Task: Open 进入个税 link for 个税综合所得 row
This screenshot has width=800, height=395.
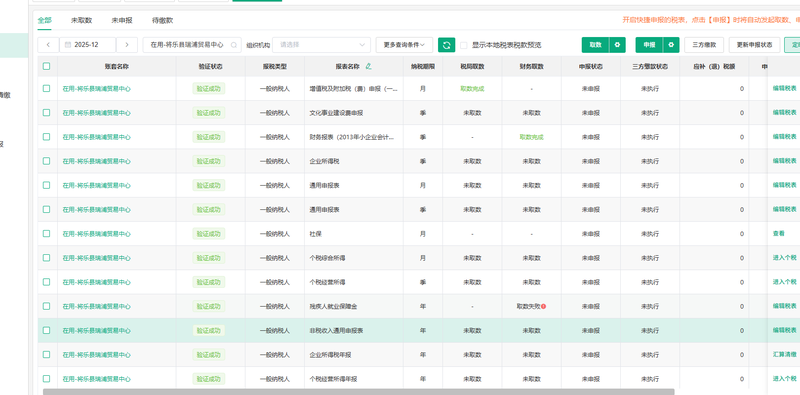Action: (x=784, y=258)
